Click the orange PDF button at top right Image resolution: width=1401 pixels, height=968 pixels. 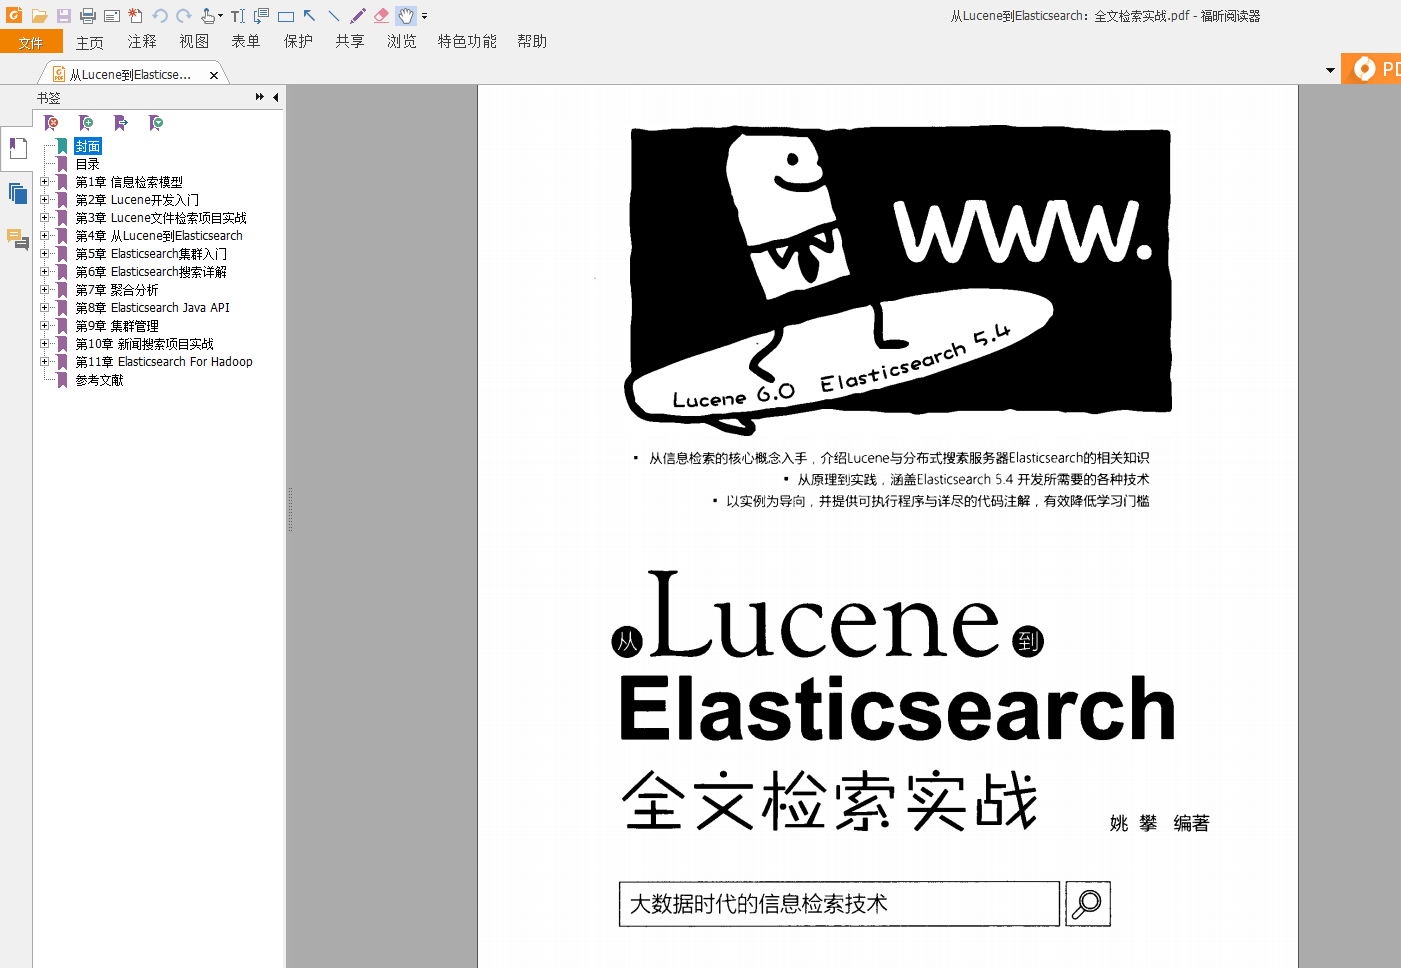1372,69
